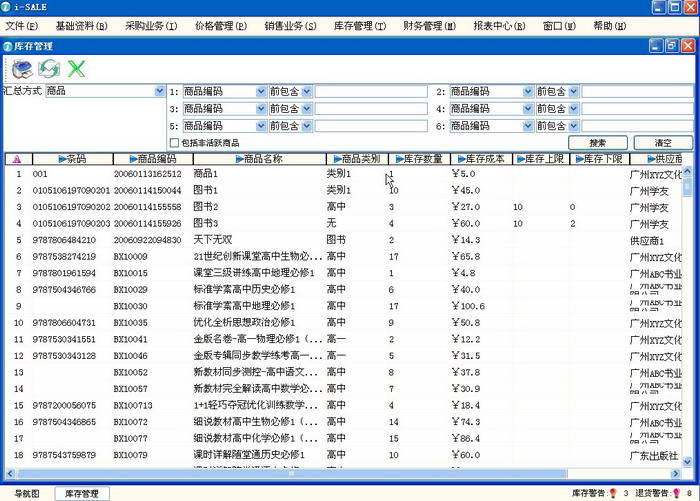Click the green refresh icon

tap(49, 69)
